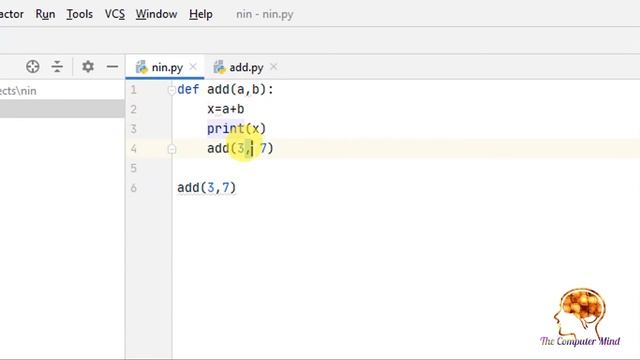Image resolution: width=640 pixels, height=360 pixels.
Task: Click the Python file icon on add.py tab
Action: pyautogui.click(x=219, y=67)
